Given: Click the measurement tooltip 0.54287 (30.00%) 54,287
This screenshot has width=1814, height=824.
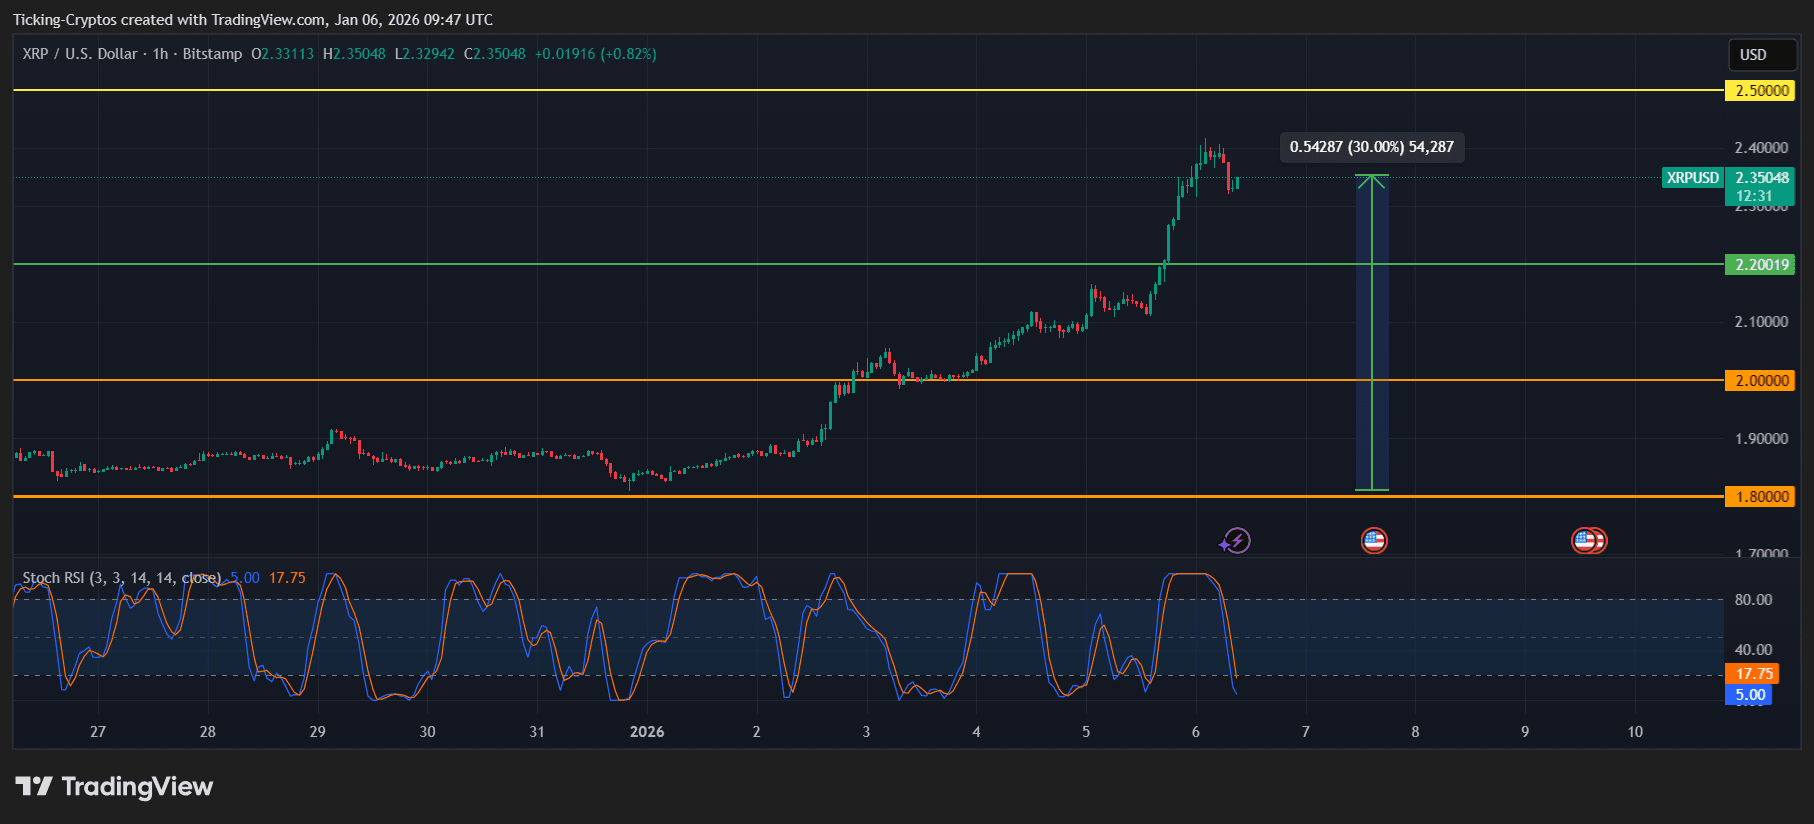Looking at the screenshot, I should click(1372, 147).
